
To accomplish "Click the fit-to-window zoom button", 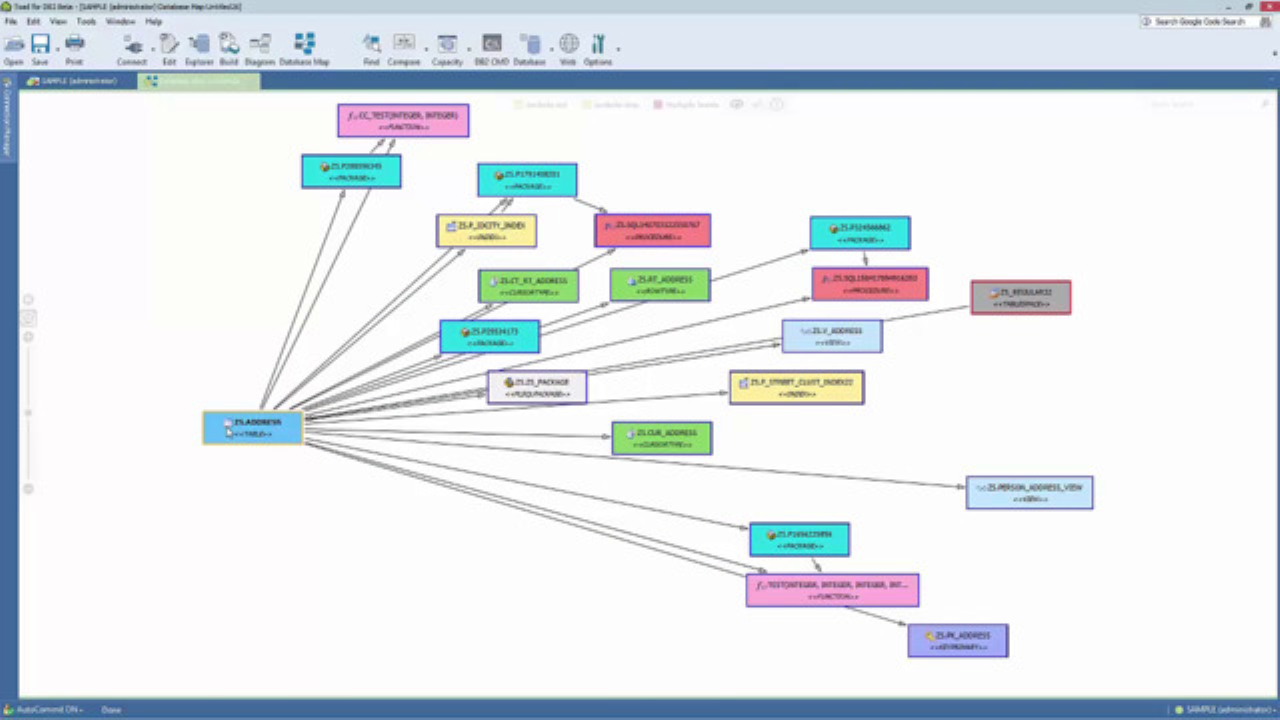I will point(28,318).
